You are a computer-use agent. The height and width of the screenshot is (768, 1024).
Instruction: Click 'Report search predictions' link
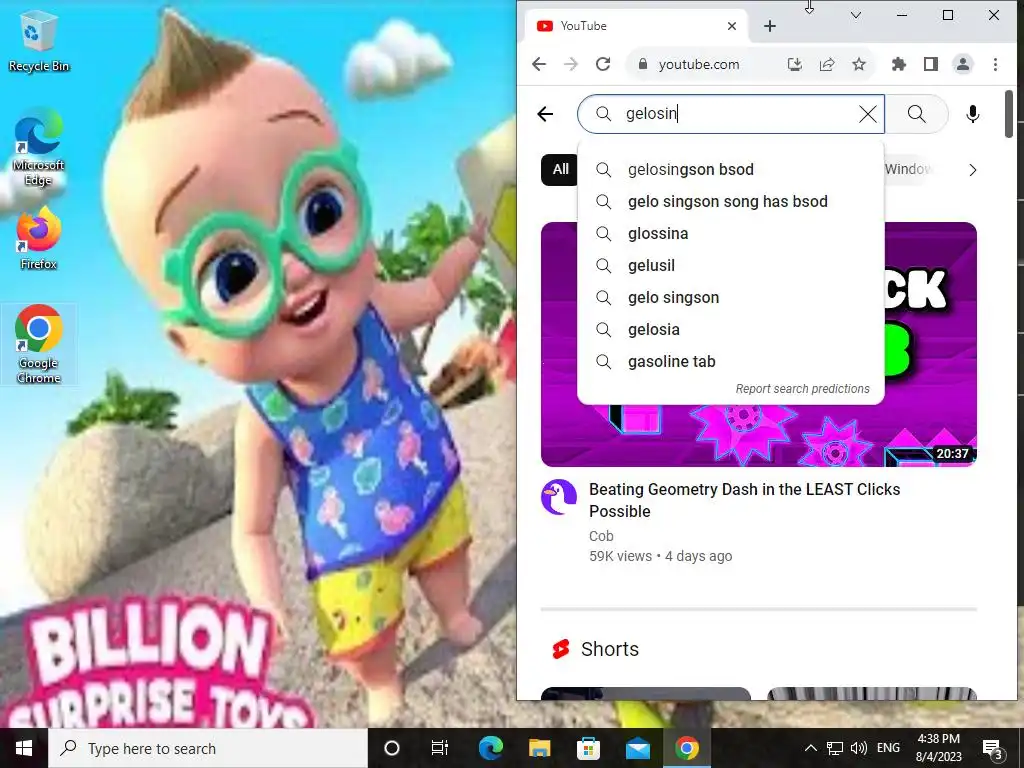click(x=803, y=389)
